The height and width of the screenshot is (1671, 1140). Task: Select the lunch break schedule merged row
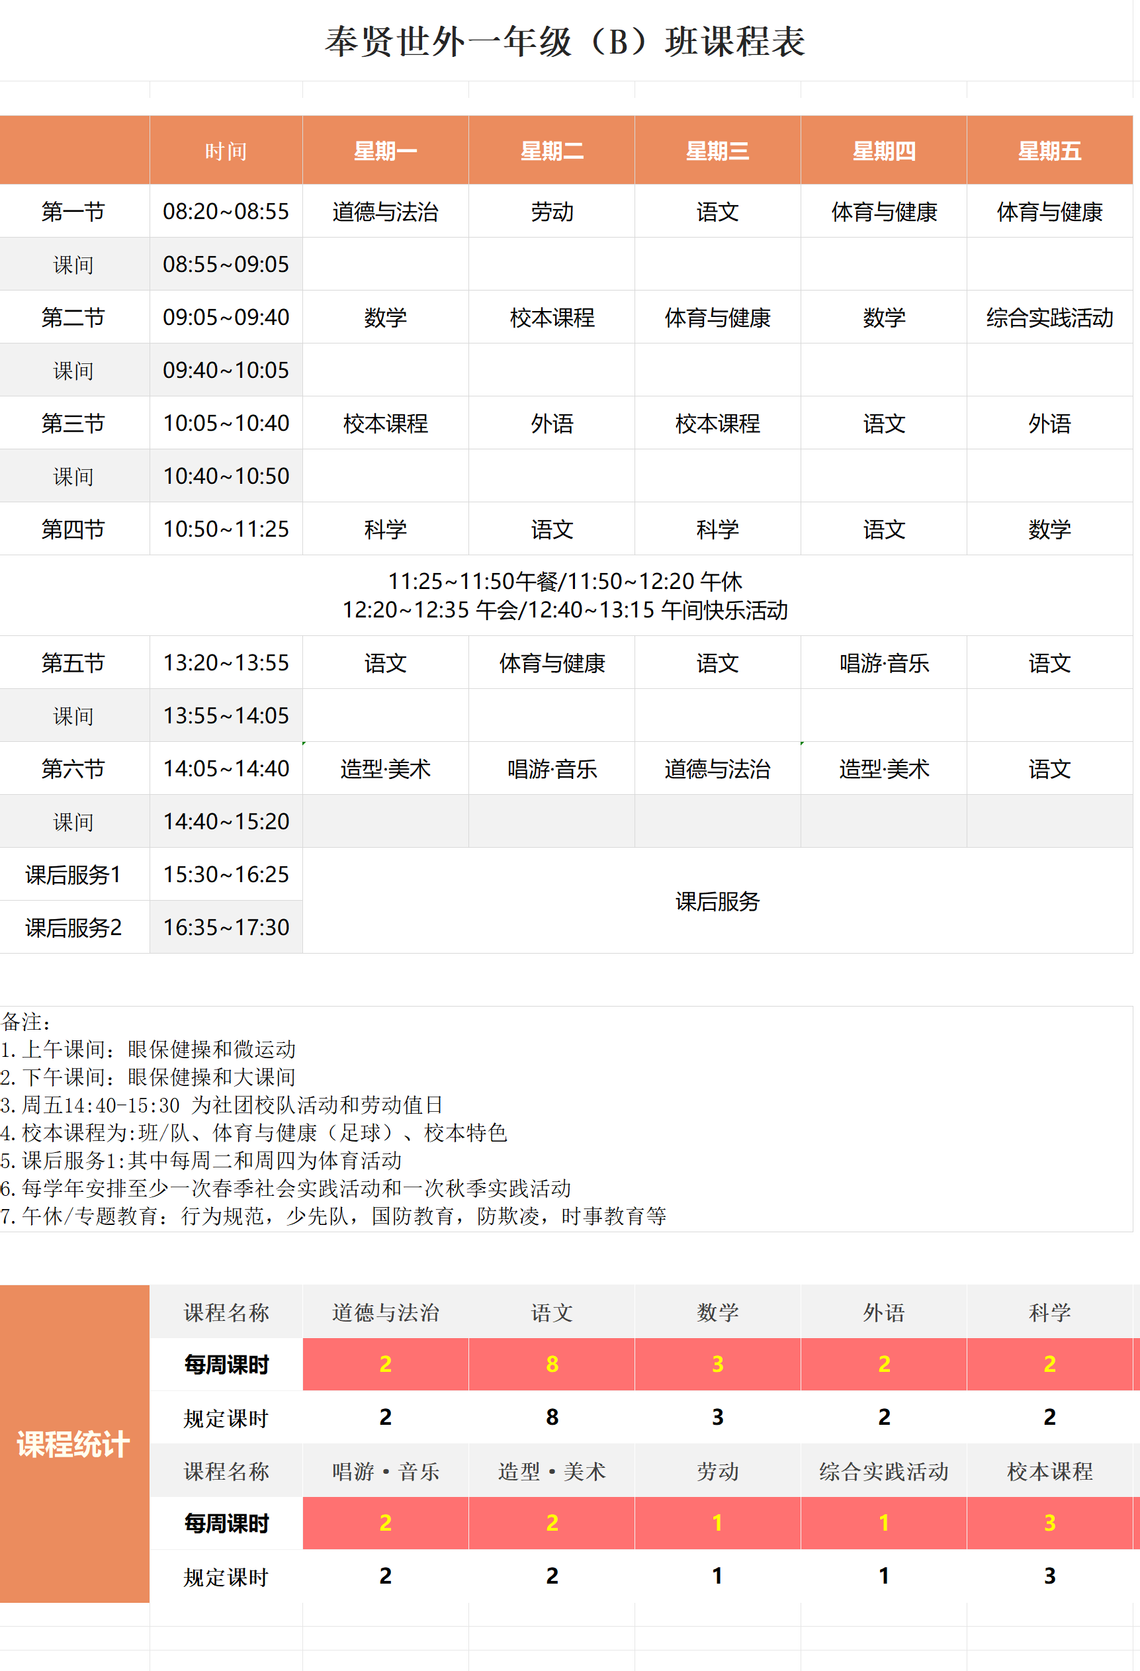(x=565, y=596)
